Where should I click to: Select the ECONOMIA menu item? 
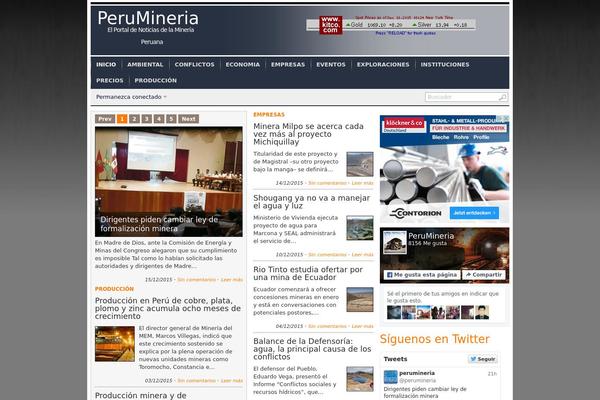[x=243, y=65]
